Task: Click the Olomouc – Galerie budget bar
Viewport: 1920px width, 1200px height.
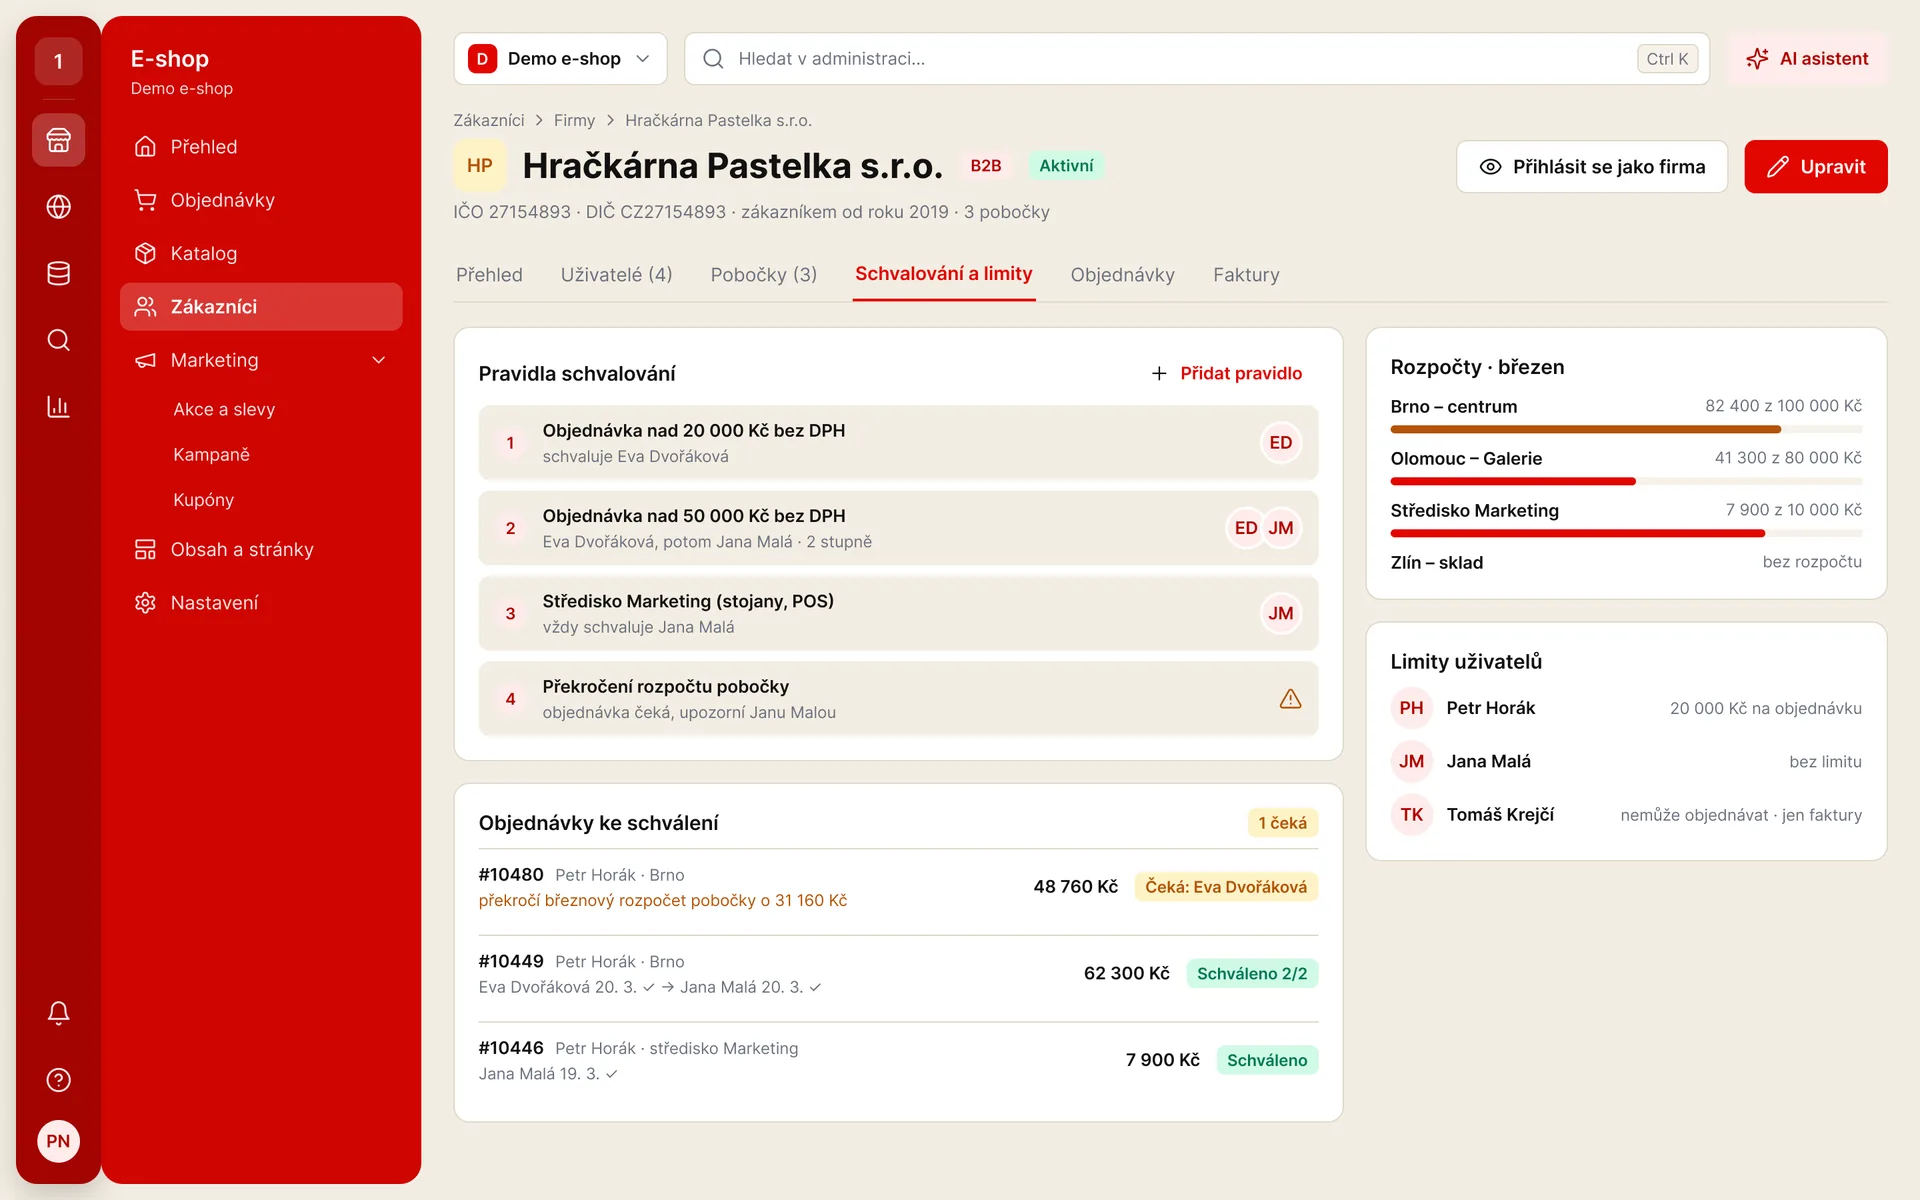Action: pos(1626,482)
